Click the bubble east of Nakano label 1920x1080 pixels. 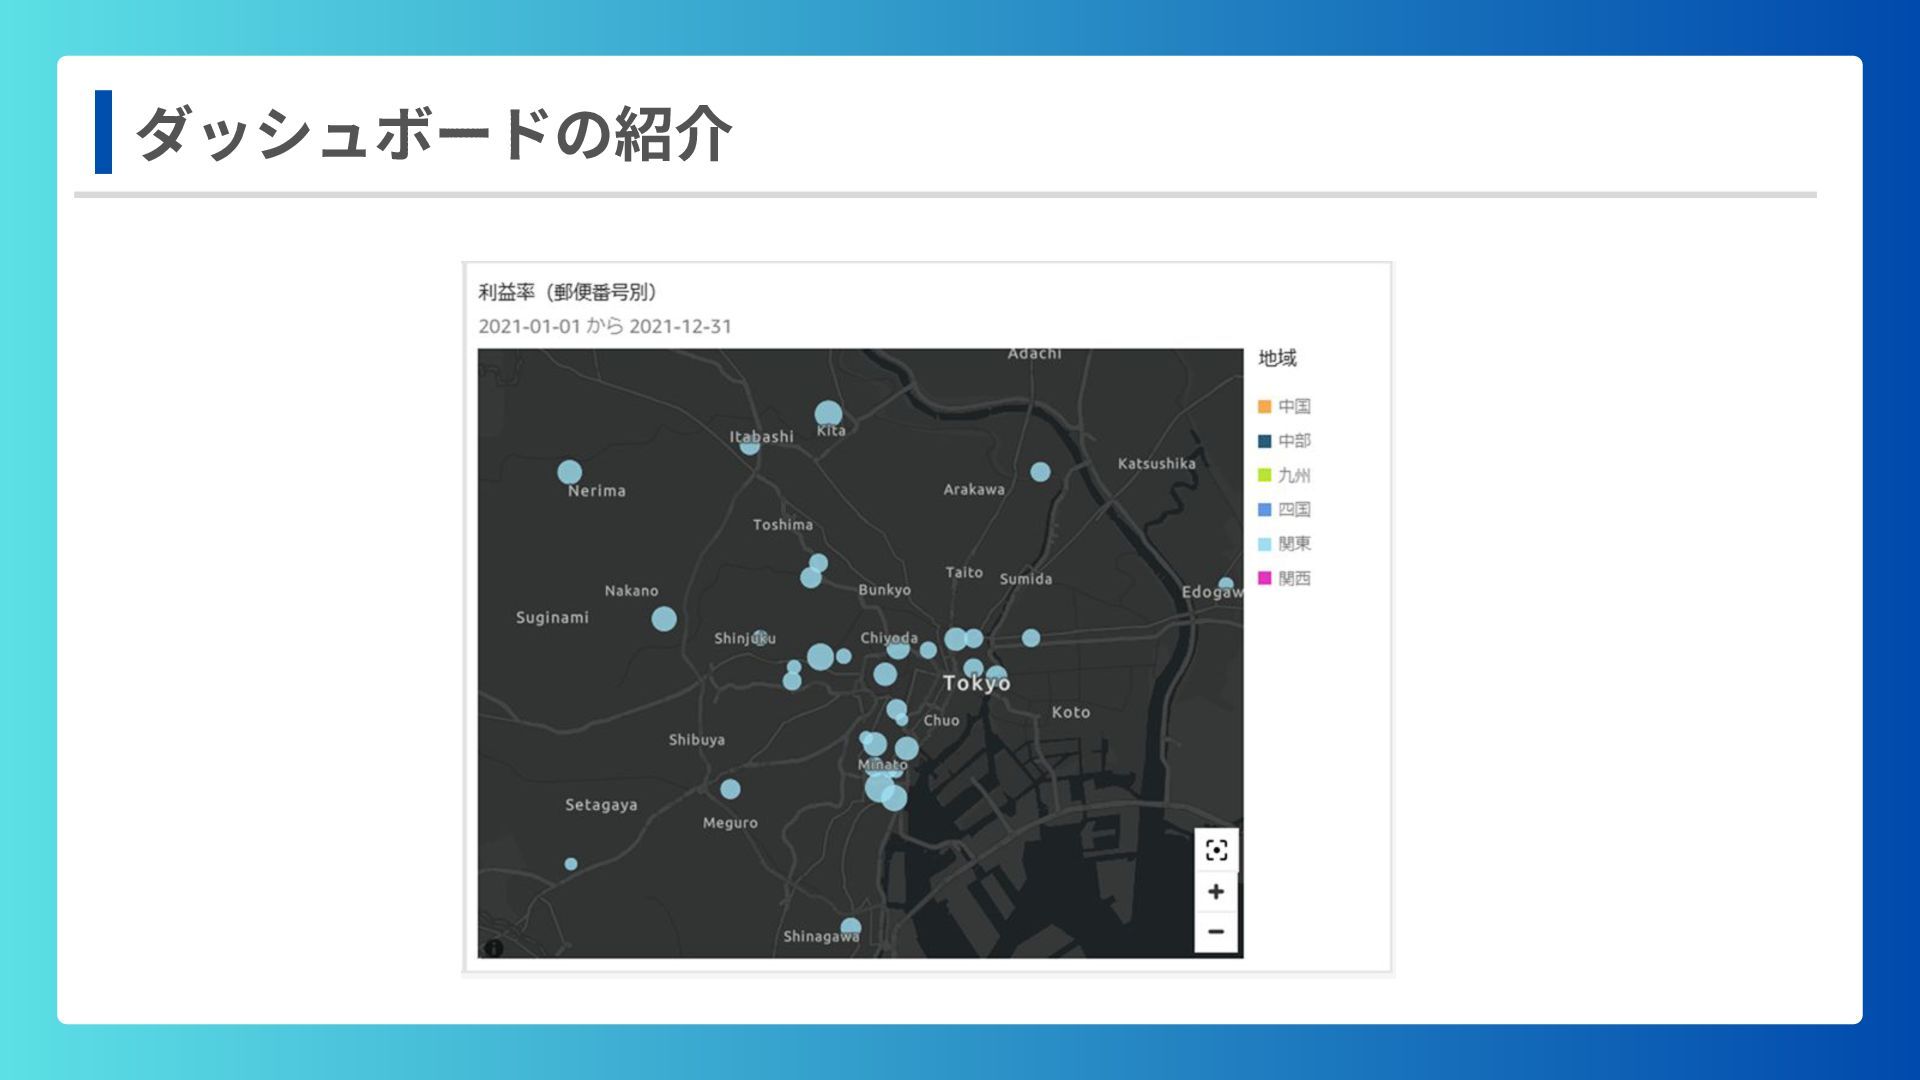tap(664, 619)
